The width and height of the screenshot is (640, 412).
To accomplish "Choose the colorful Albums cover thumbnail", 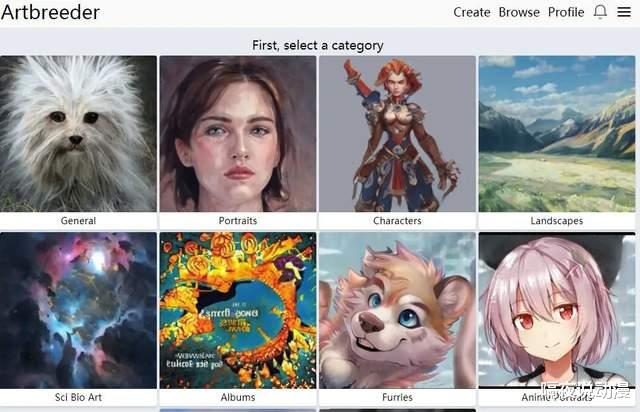I will point(238,310).
